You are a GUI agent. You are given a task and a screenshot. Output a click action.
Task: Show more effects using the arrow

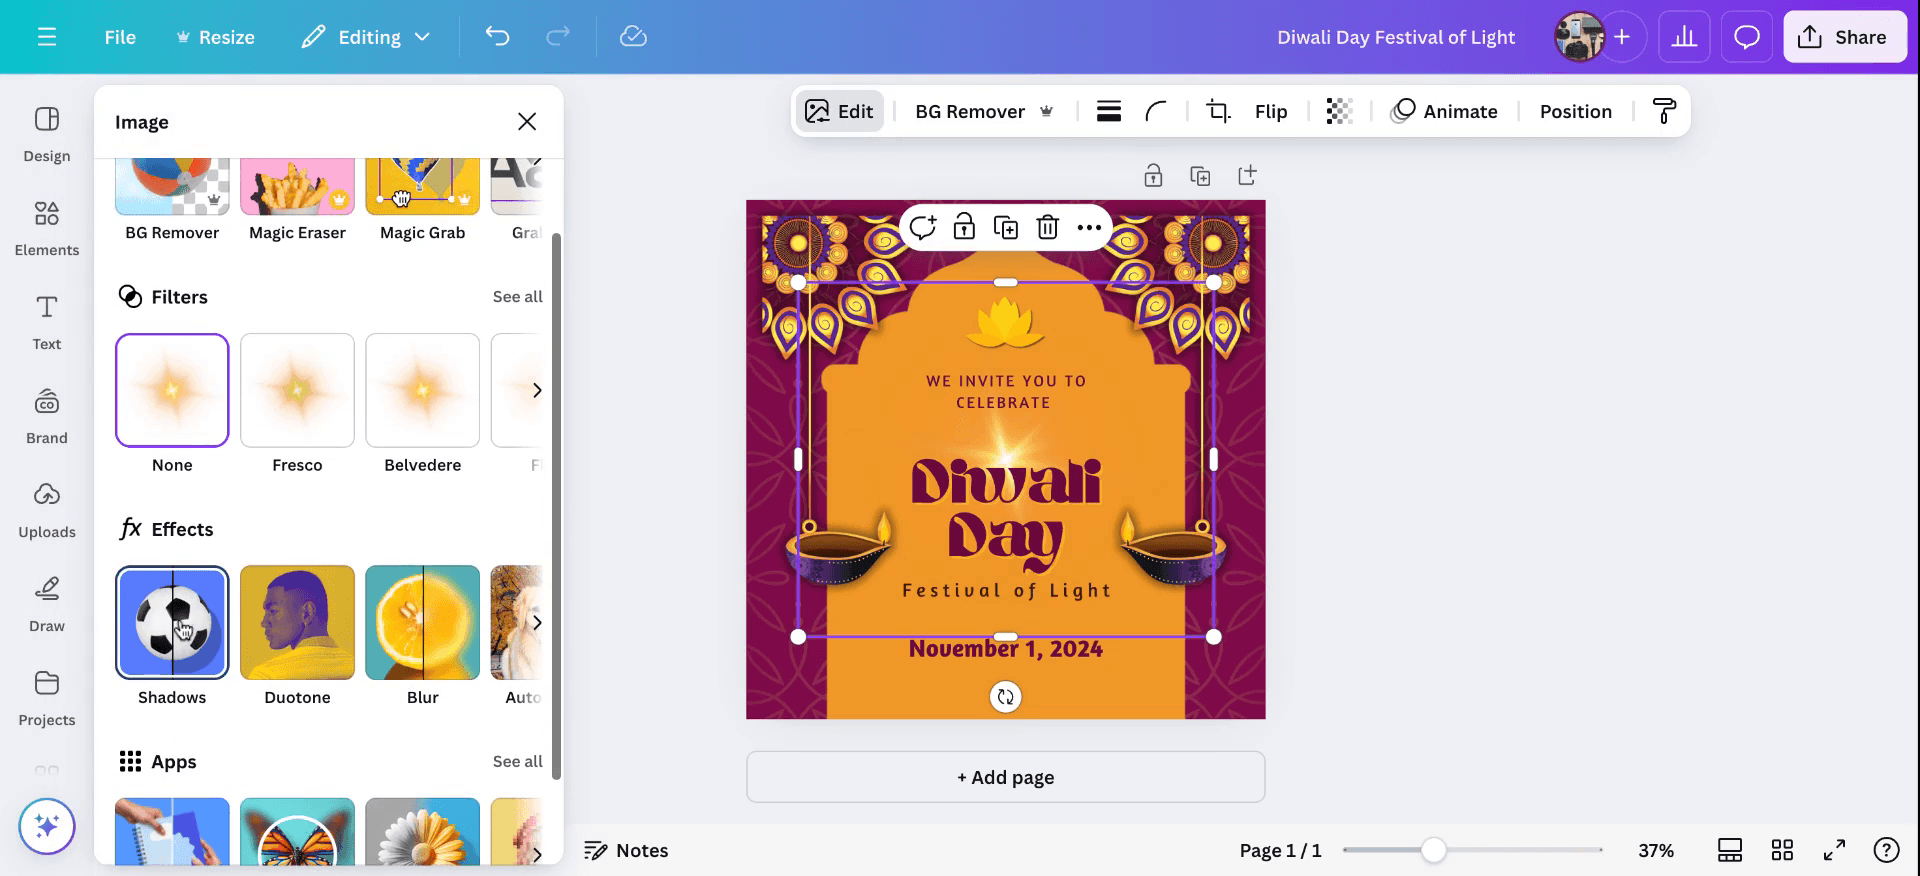coord(536,623)
